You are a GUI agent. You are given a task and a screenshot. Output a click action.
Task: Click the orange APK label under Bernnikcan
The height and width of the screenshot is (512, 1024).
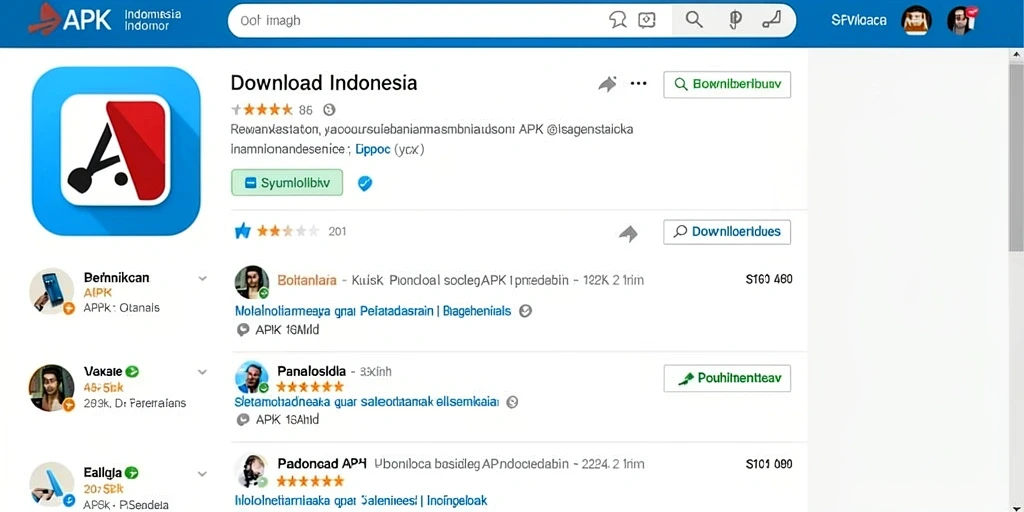pos(98,293)
